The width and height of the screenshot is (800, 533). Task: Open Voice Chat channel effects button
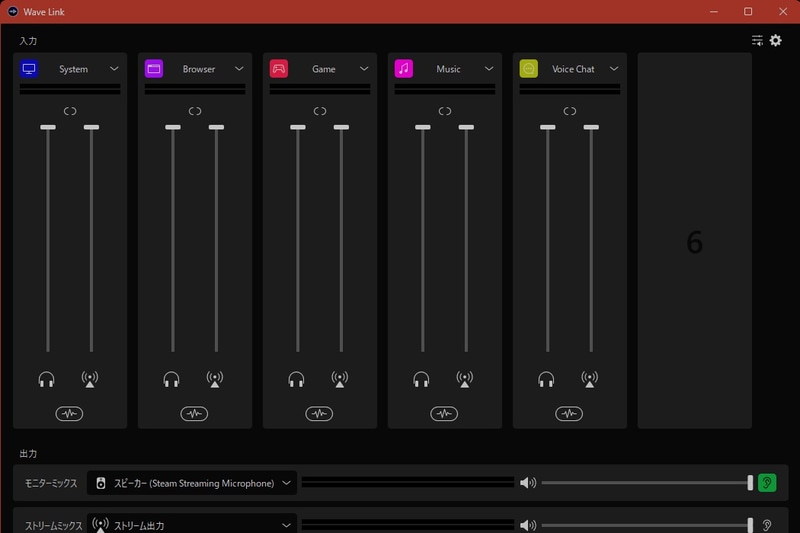[x=569, y=414]
